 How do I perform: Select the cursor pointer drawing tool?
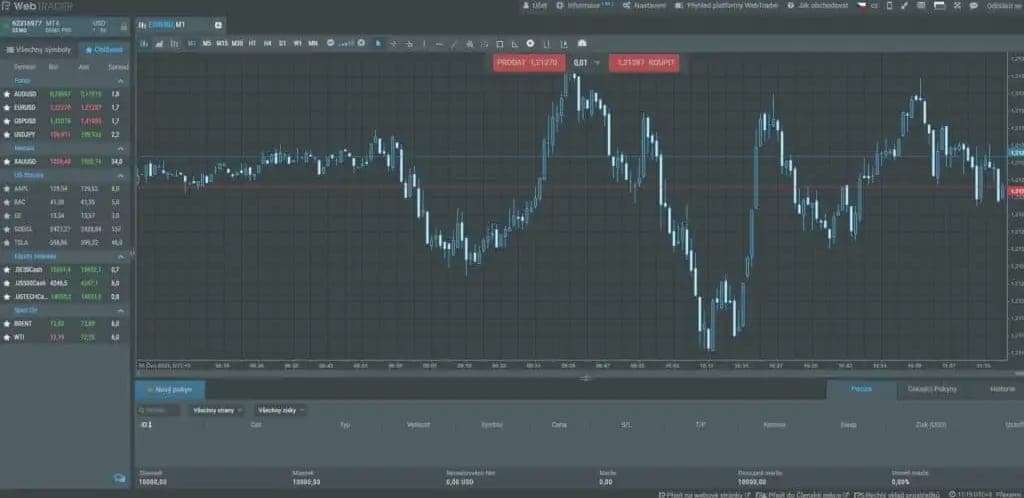point(378,44)
